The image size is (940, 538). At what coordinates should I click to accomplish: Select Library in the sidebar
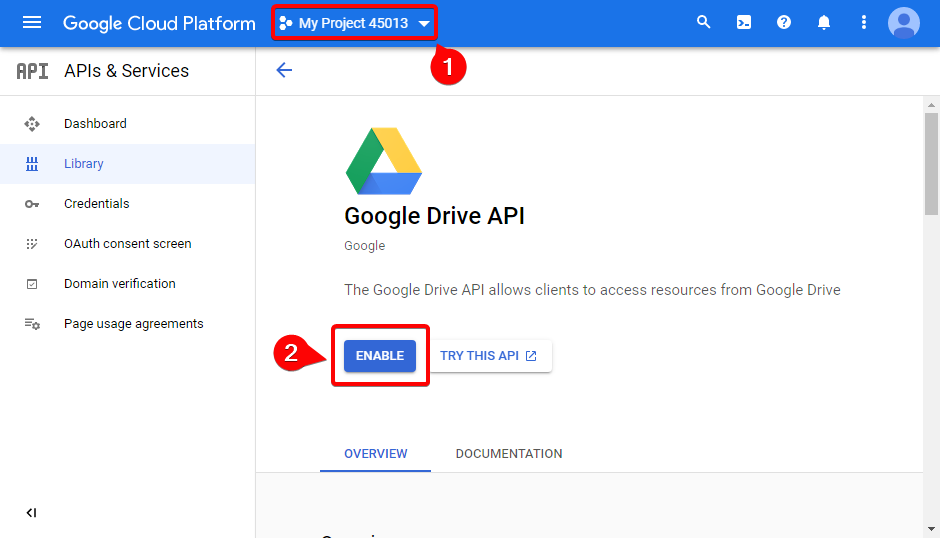pyautogui.click(x=84, y=164)
